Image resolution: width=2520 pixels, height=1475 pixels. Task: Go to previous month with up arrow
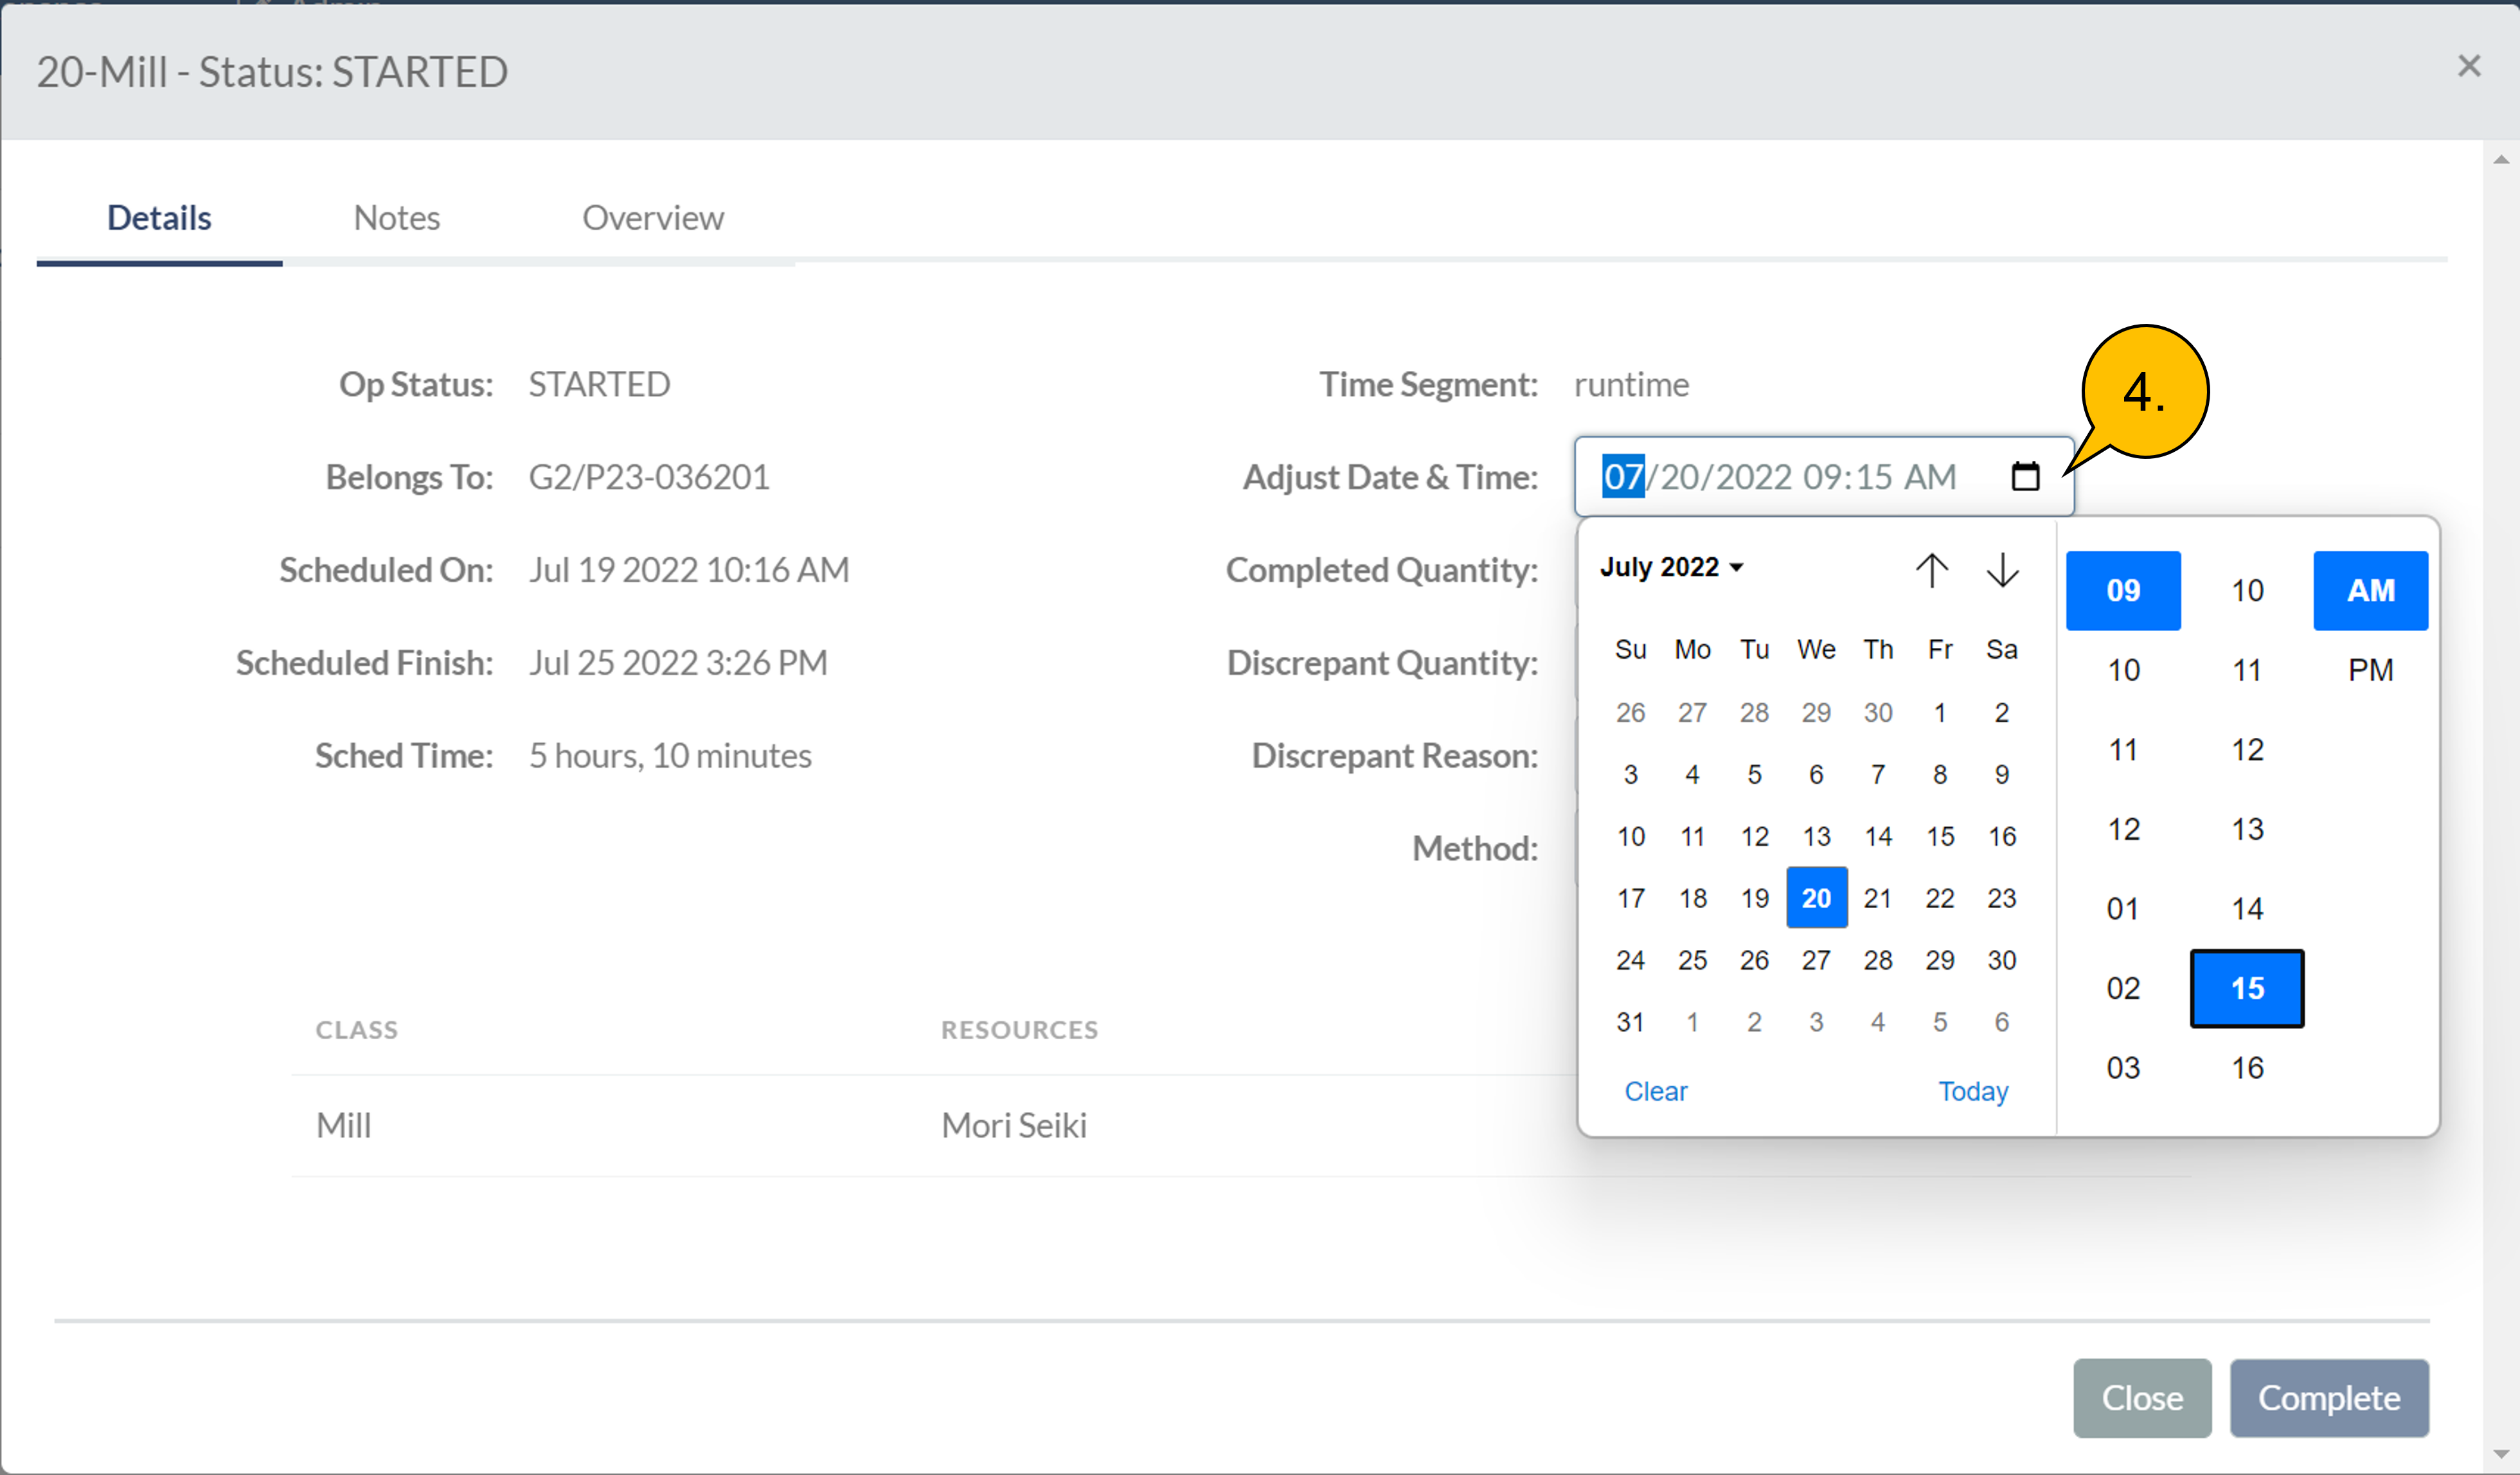1931,570
